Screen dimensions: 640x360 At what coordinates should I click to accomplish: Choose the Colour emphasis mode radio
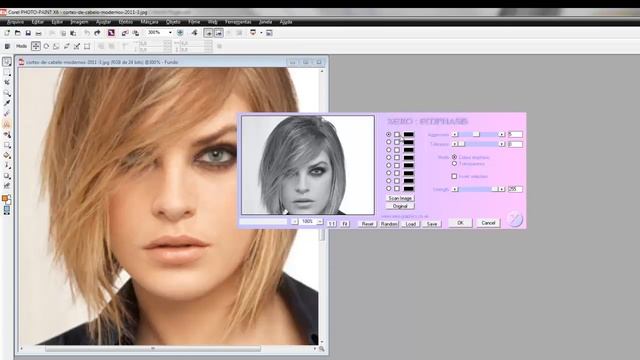click(454, 157)
